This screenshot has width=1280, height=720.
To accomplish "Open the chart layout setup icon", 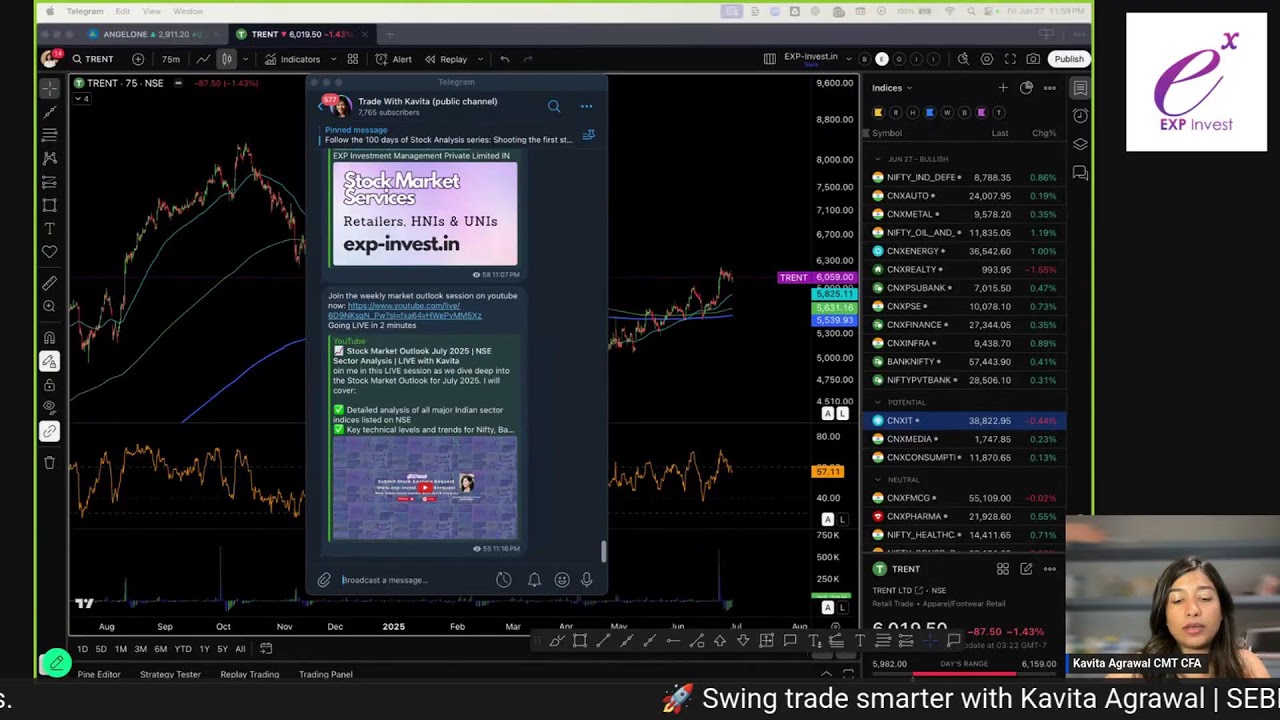I will coord(769,59).
